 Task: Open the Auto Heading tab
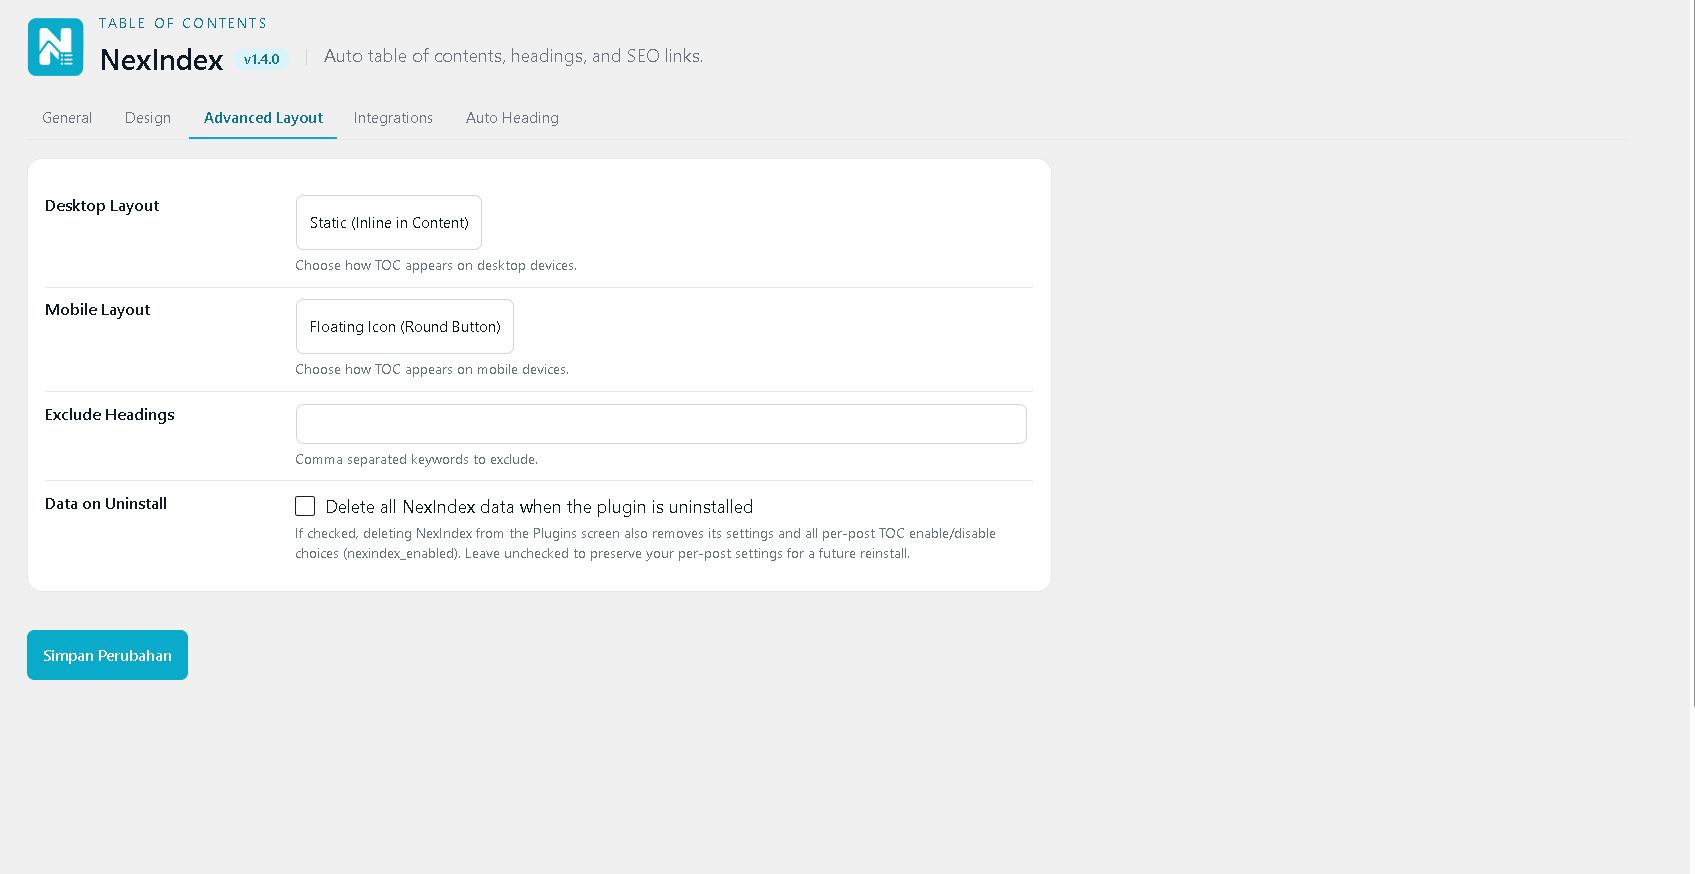tap(512, 118)
